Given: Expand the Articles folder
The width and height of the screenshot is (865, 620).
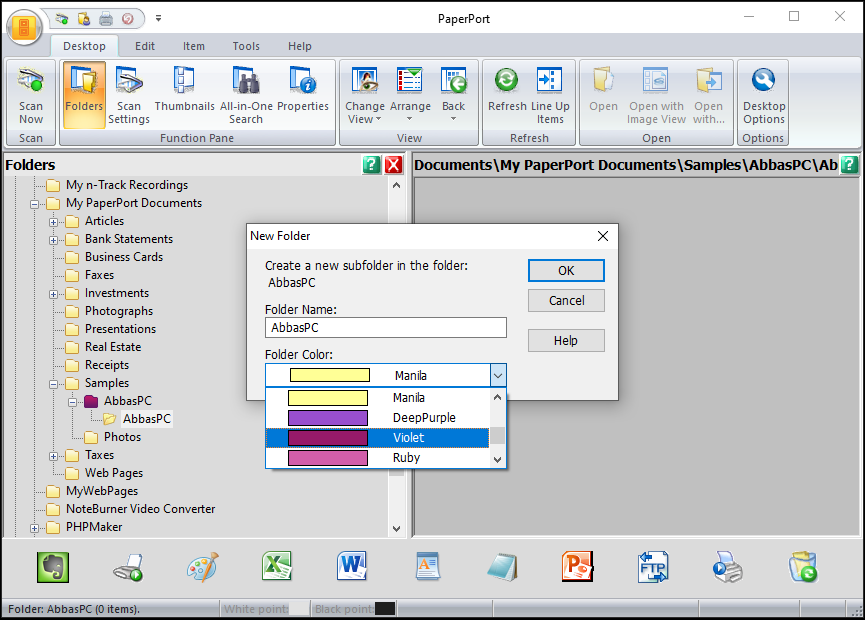Looking at the screenshot, I should coord(53,222).
